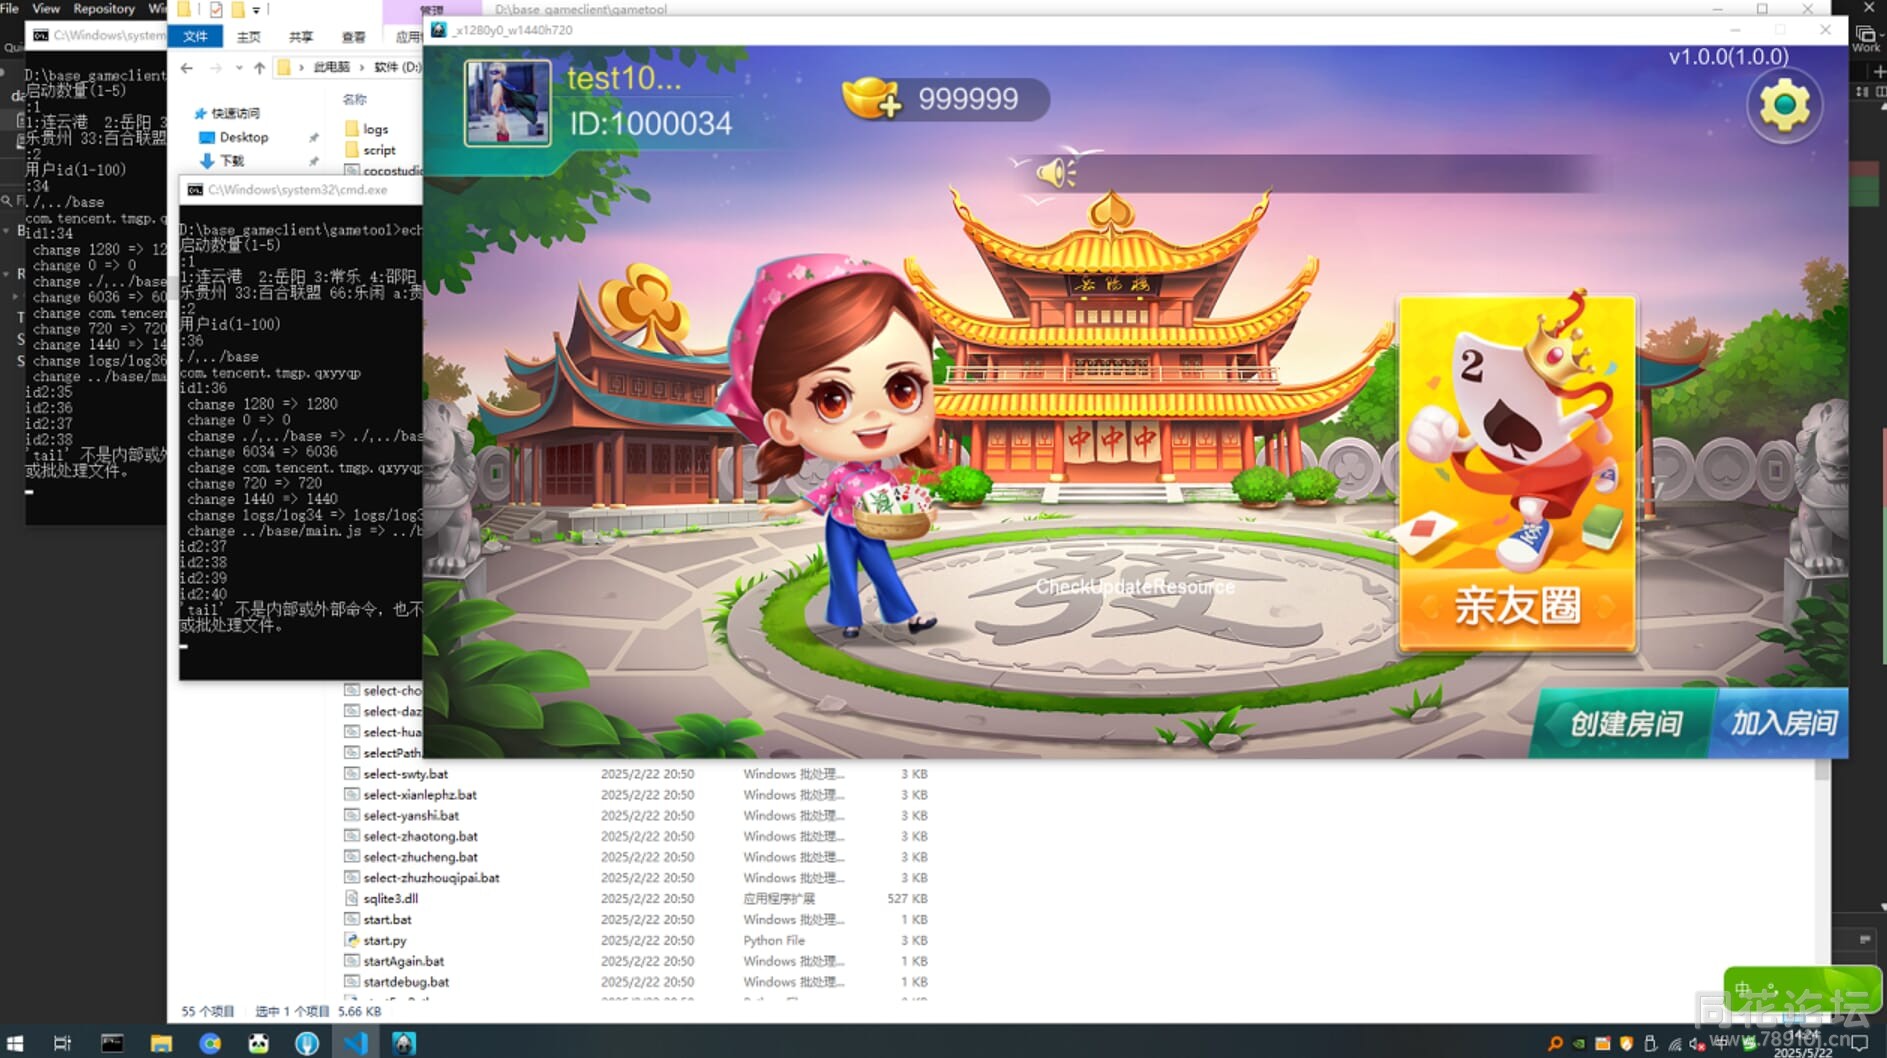Image resolution: width=1887 pixels, height=1058 pixels.
Task: Open the game client taskbar icon
Action: tap(404, 1043)
